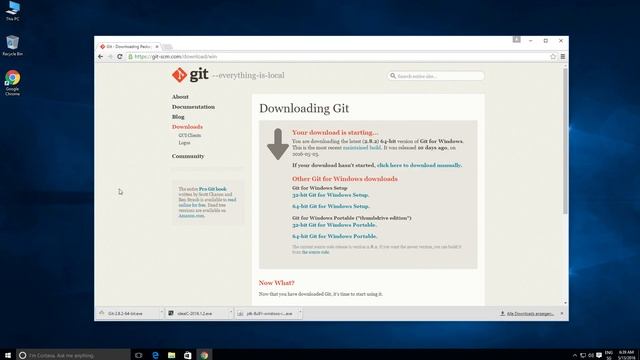This screenshot has height=360, width=640.
Task: Open Documentation in the sidebar
Action: [193, 107]
